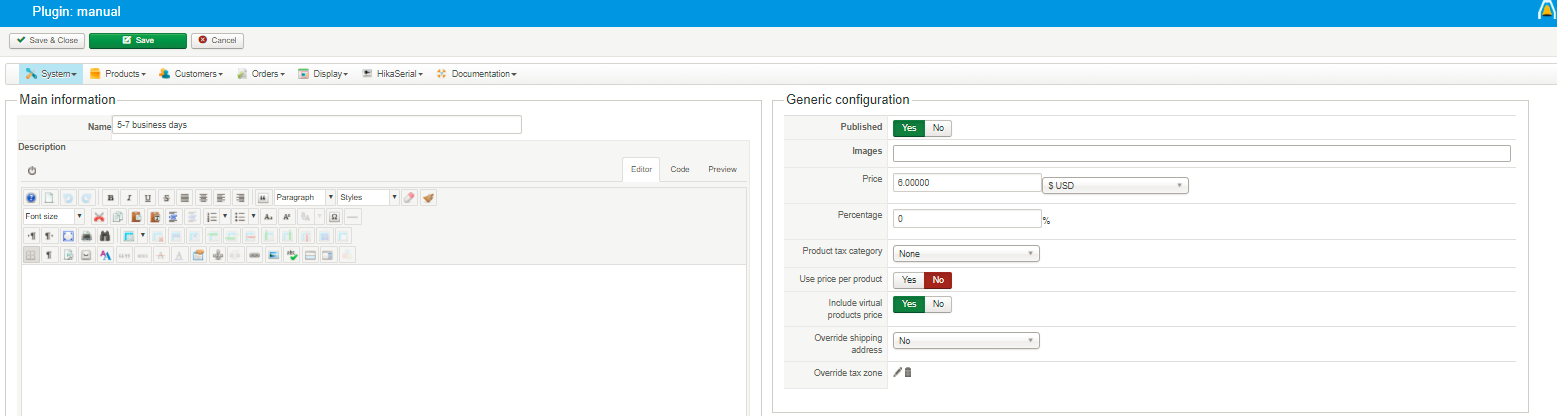Open find with the binoculars icon
Screen dimensions: 1557x416
coord(104,236)
